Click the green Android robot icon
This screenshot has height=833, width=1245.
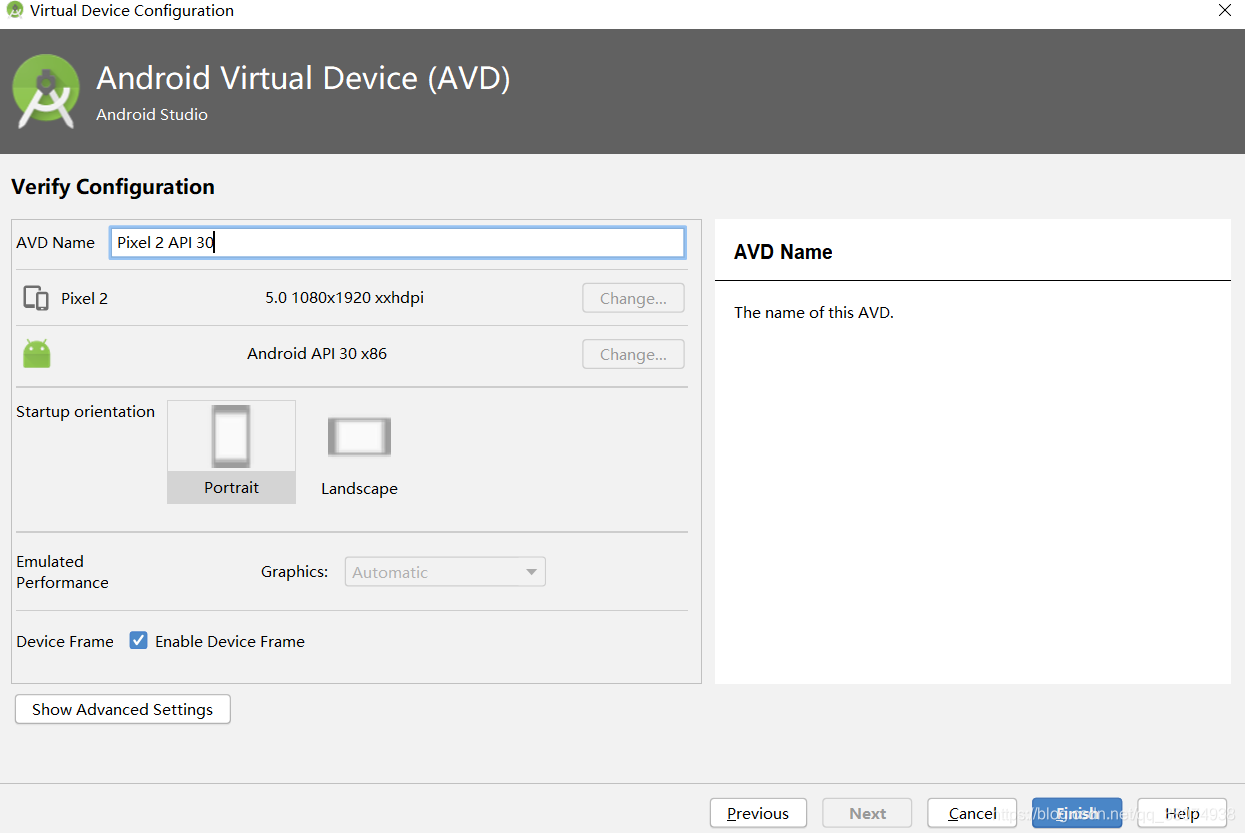tap(37, 354)
